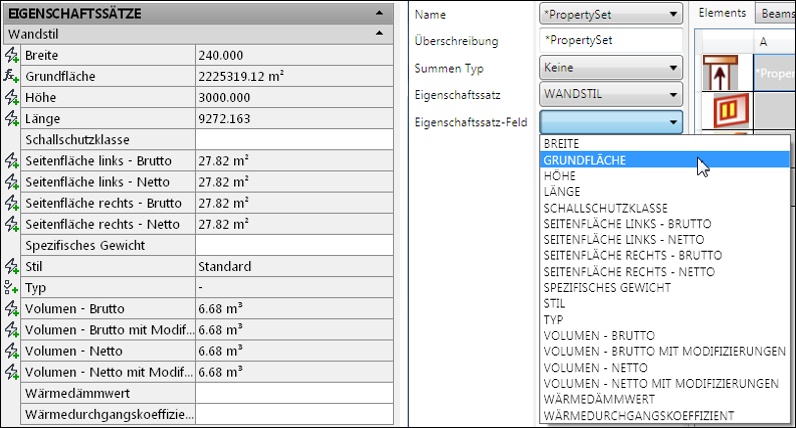This screenshot has height=428, width=796.
Task: Switch to the Beams tab
Action: click(776, 14)
